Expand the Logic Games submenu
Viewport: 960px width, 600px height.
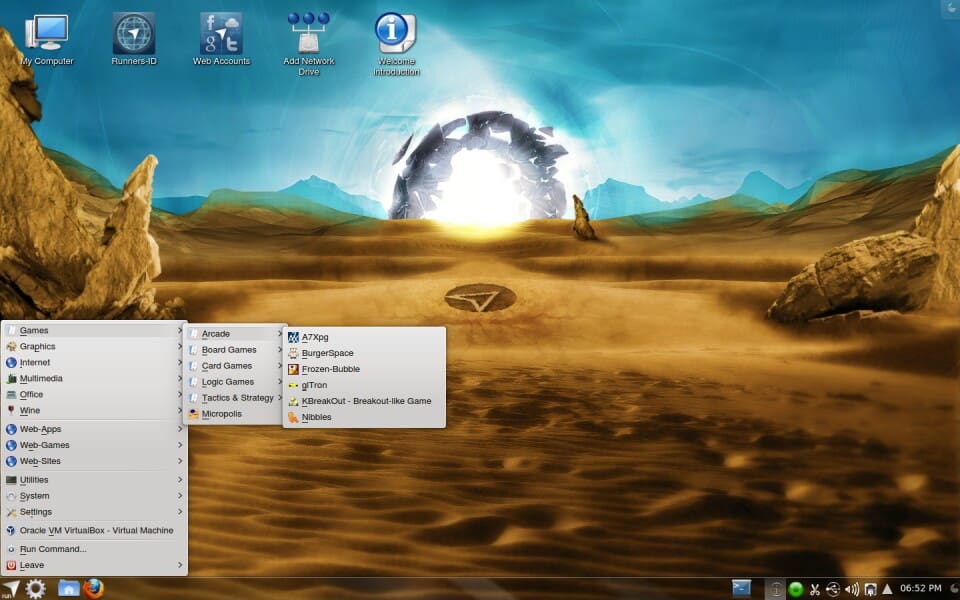point(236,381)
